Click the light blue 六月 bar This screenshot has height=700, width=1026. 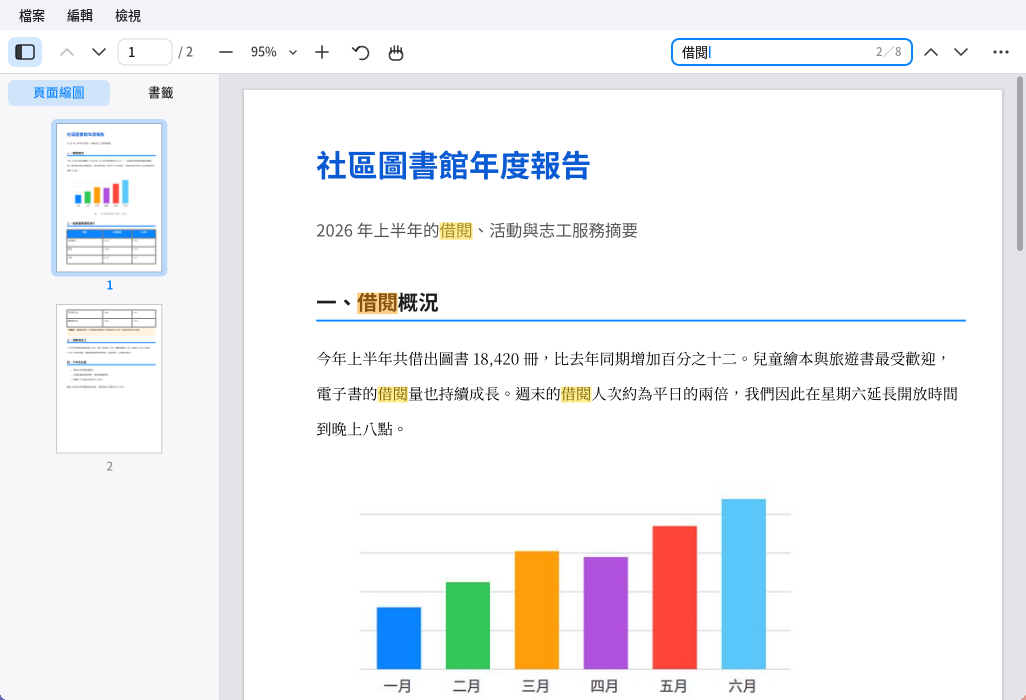tap(743, 584)
